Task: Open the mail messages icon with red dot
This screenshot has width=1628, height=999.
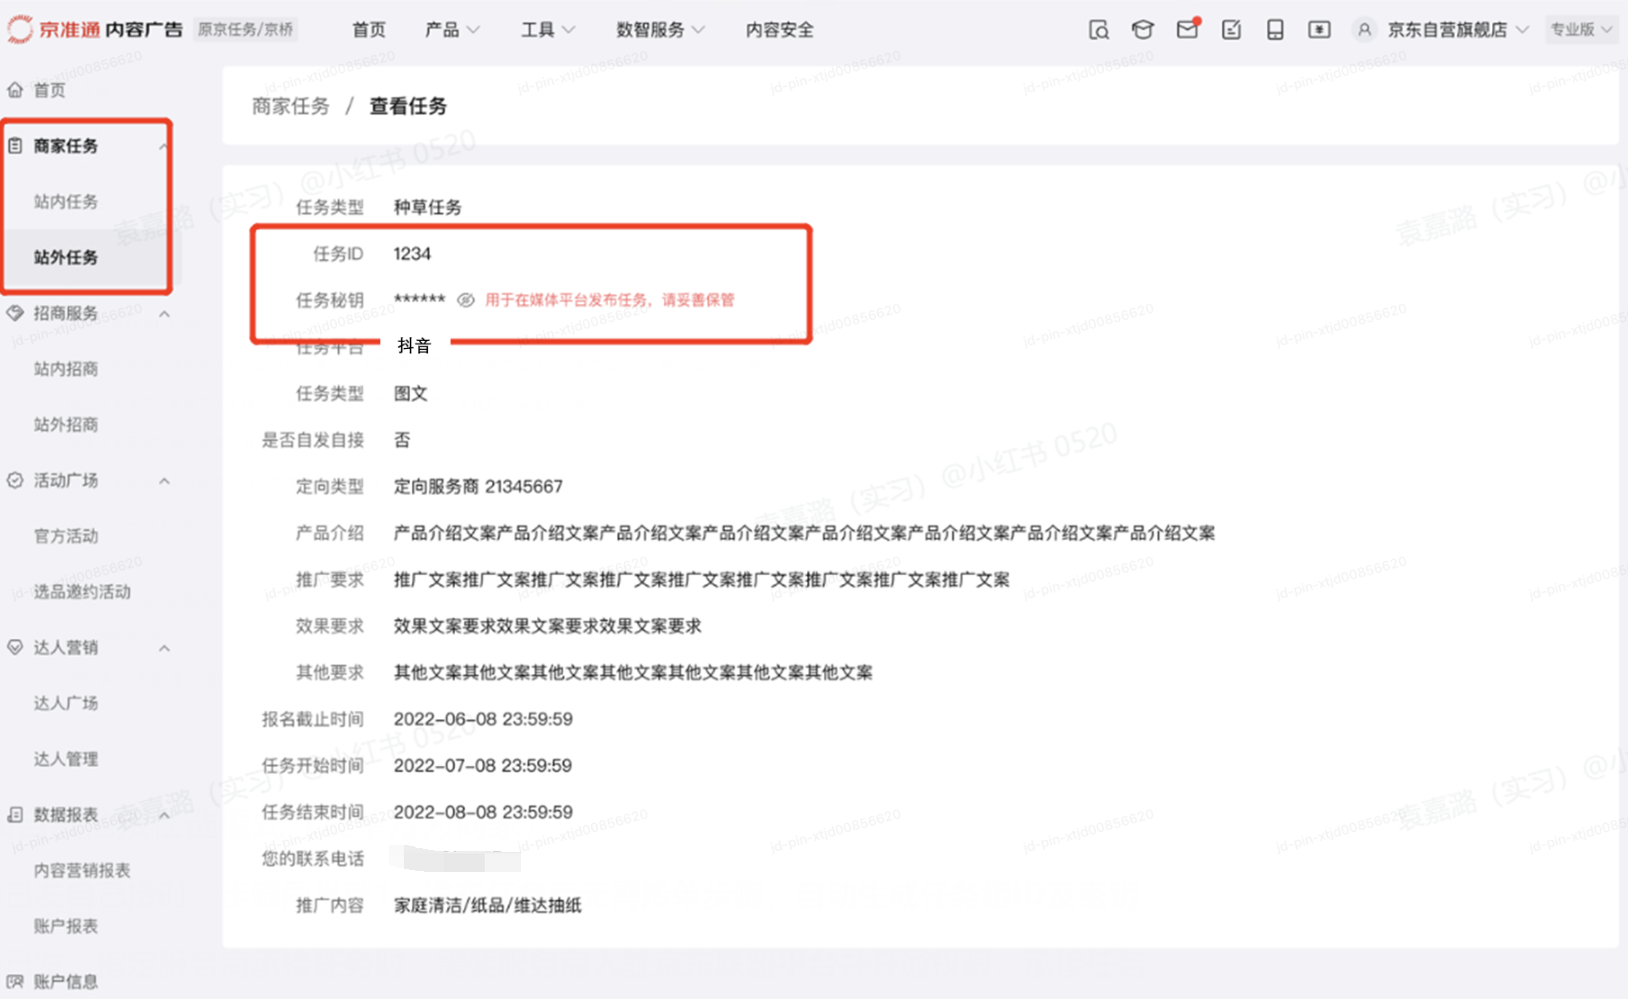Action: 1187,29
